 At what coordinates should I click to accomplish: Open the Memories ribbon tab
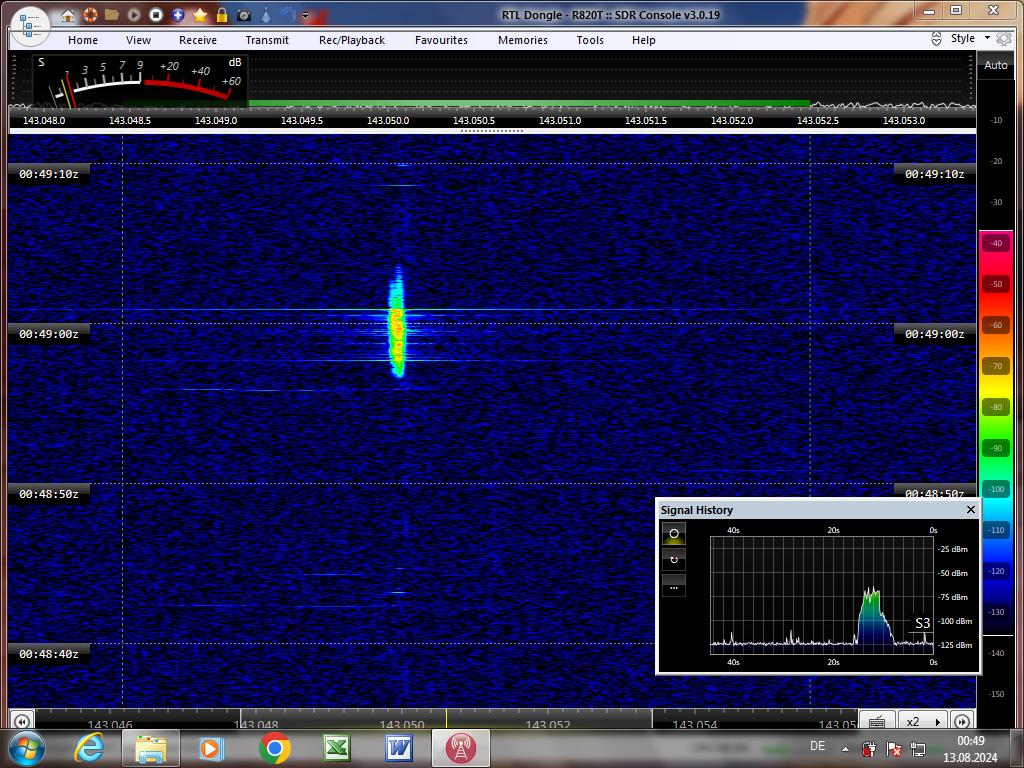(x=523, y=40)
